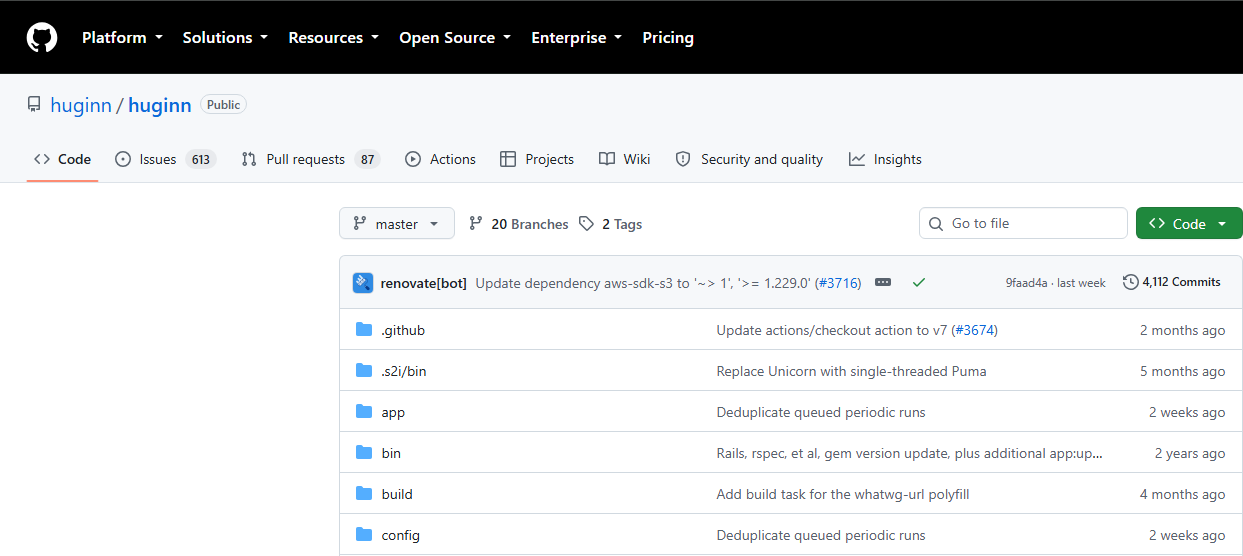The width and height of the screenshot is (1243, 556).
Task: Open the Resources dropdown
Action: [x=333, y=38]
